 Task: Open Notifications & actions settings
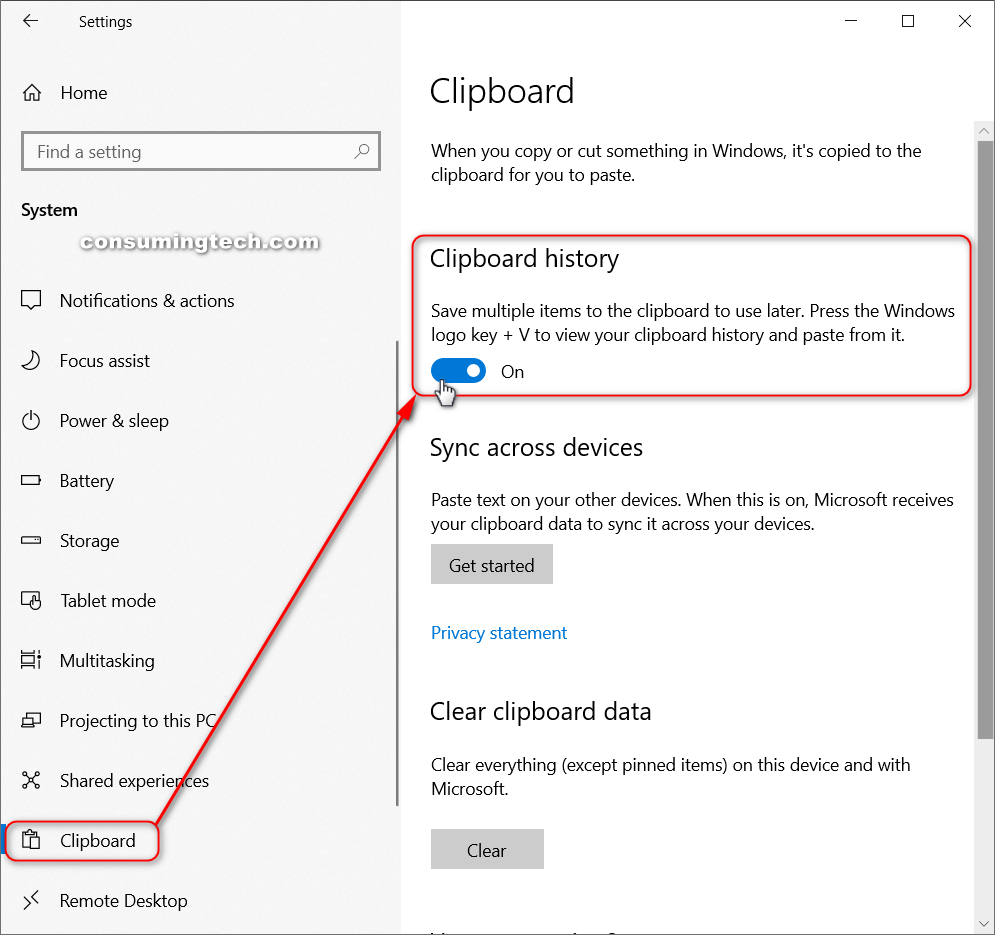point(147,300)
